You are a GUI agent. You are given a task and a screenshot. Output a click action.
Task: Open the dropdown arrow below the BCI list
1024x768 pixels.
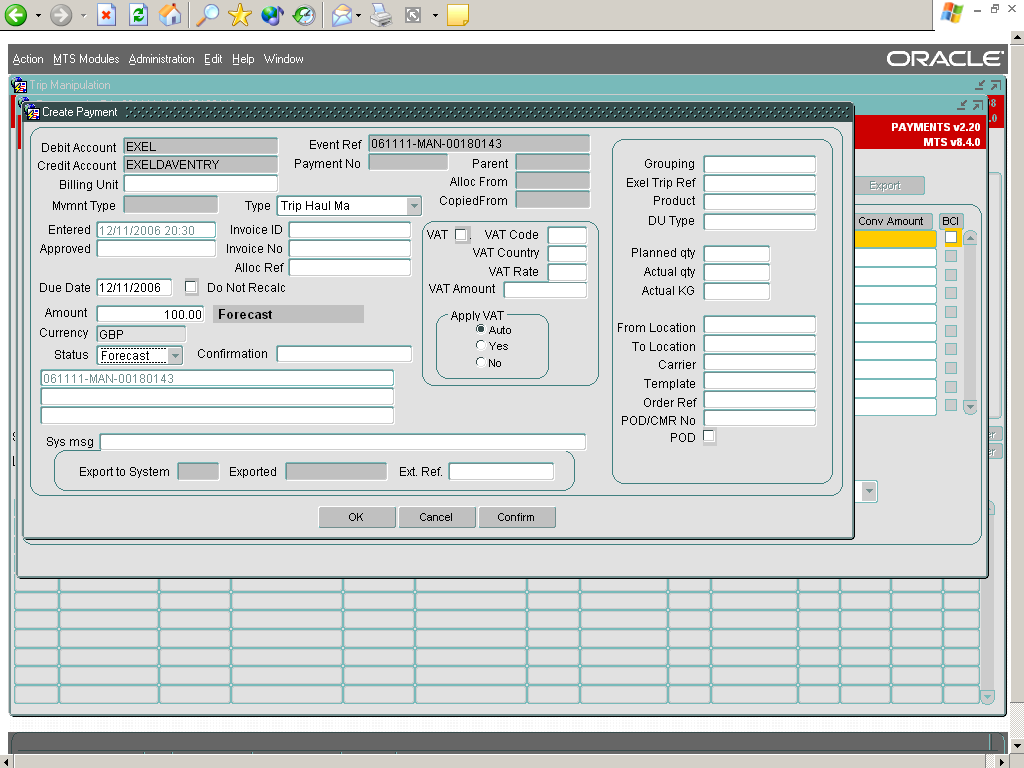(x=869, y=491)
